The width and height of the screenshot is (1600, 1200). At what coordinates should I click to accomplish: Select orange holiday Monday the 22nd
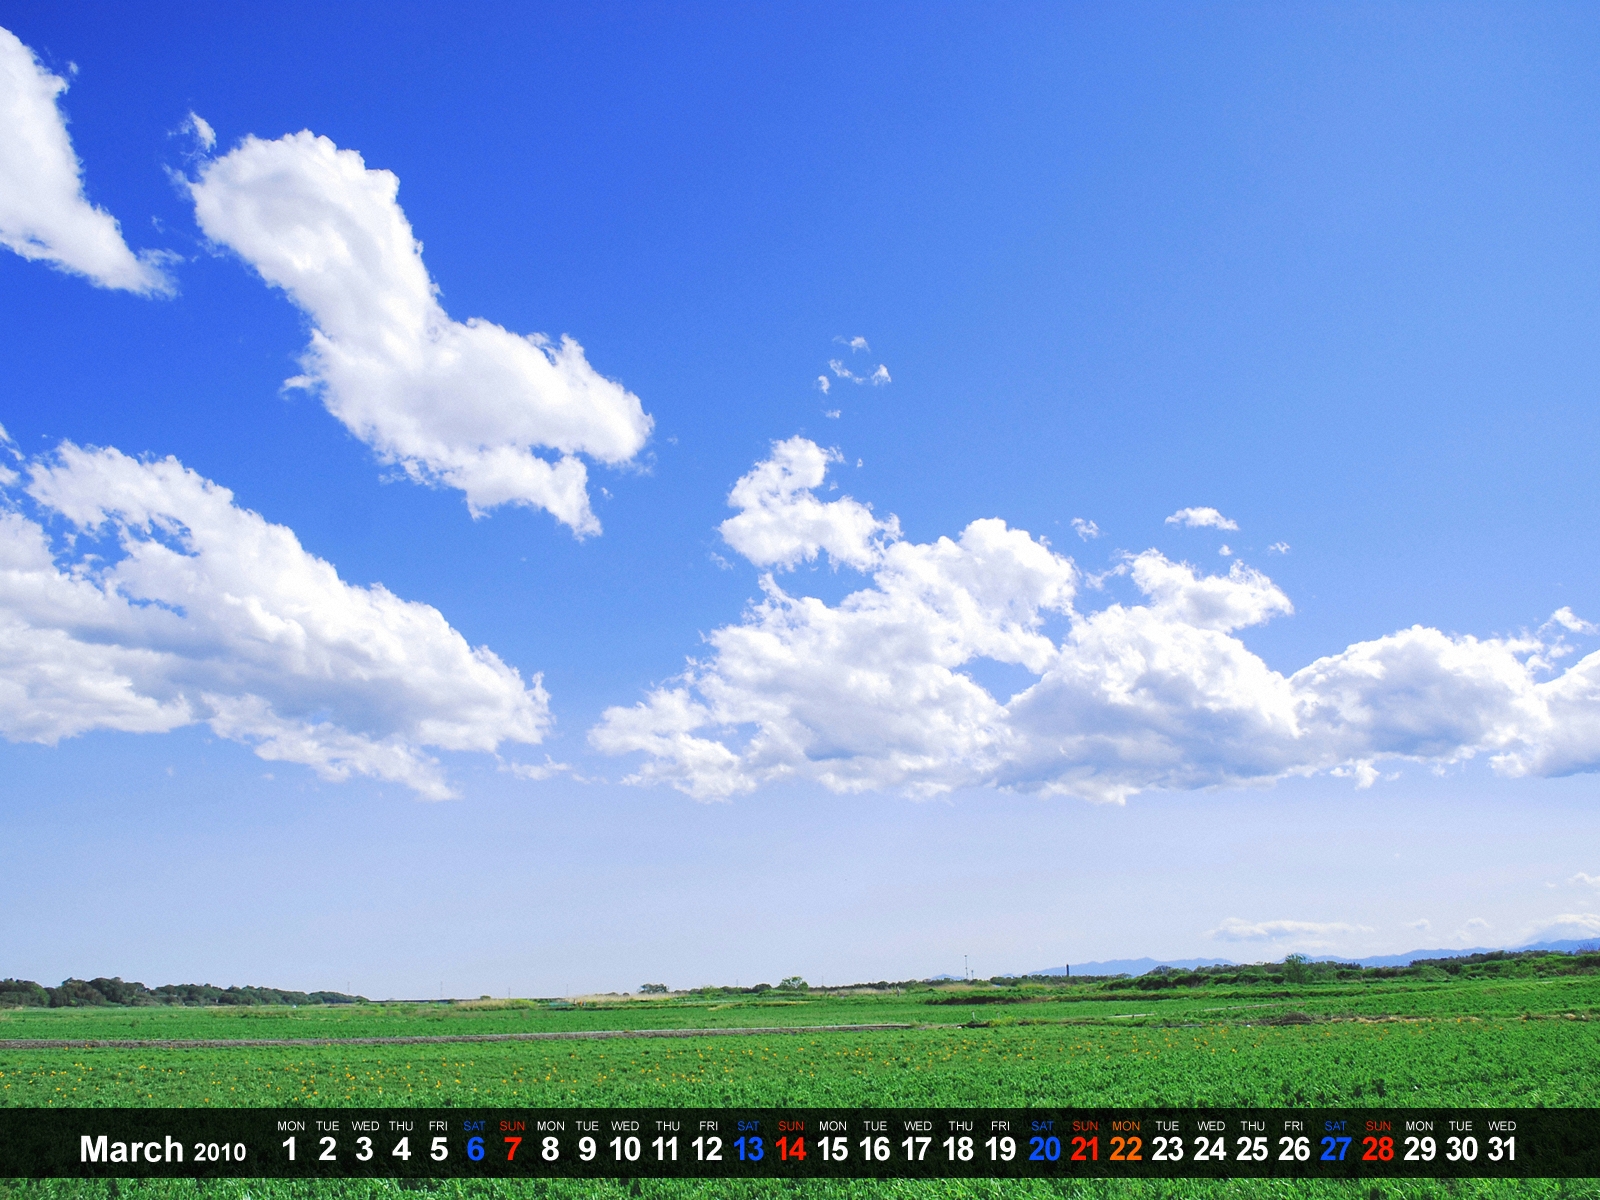[x=1126, y=1149]
